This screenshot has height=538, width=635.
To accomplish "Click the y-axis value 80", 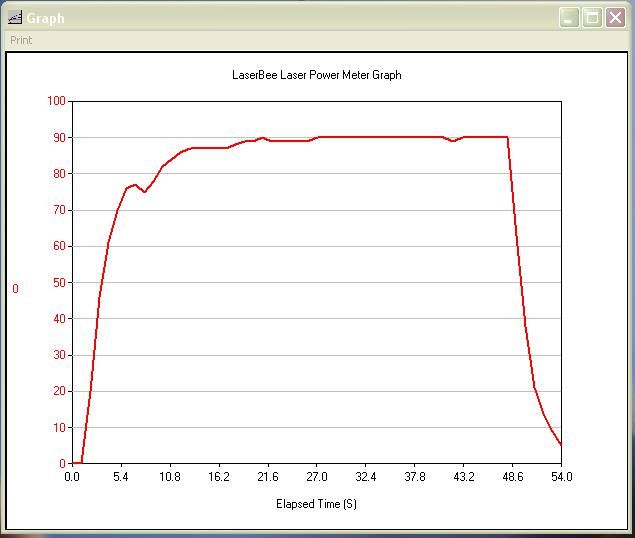I will click(60, 174).
